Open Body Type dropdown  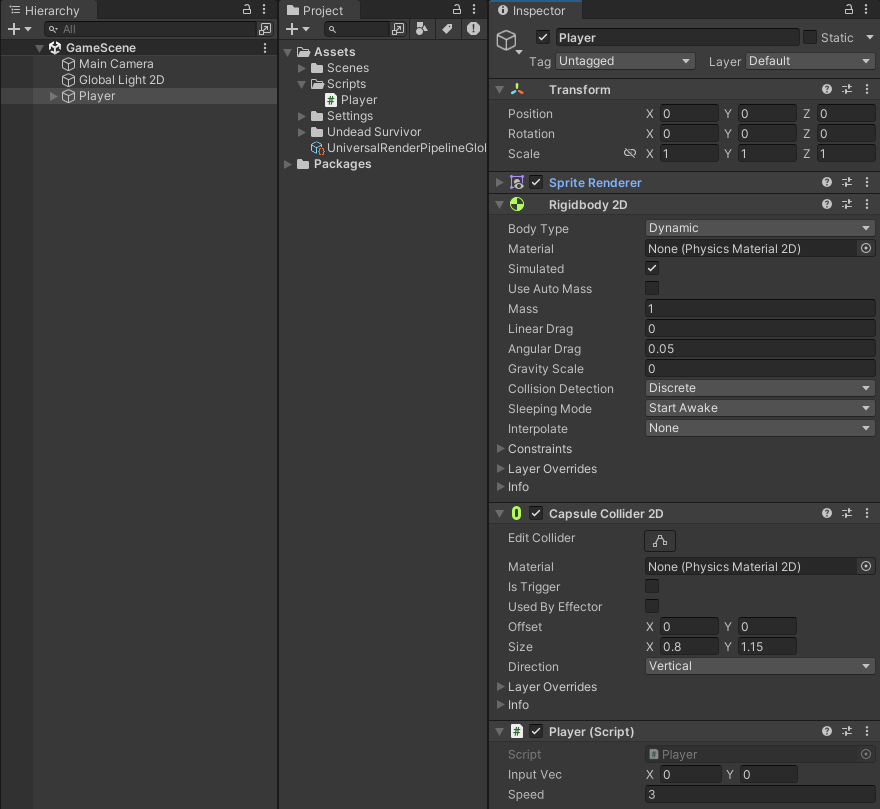click(760, 228)
